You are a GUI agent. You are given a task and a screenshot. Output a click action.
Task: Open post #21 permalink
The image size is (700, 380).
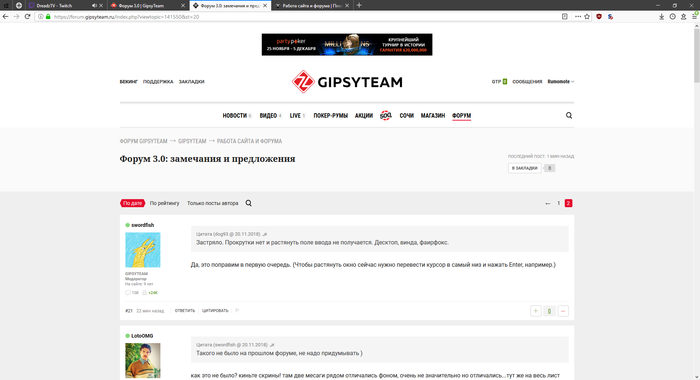pyautogui.click(x=129, y=311)
